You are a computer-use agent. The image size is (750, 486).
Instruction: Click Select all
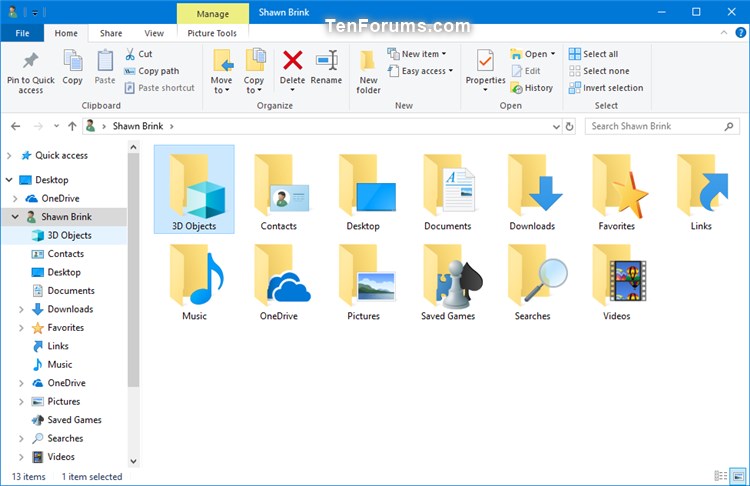pos(593,54)
